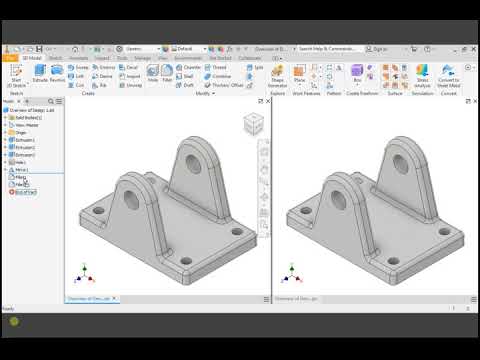
Task: Select the Decal tool
Action: coord(128,67)
